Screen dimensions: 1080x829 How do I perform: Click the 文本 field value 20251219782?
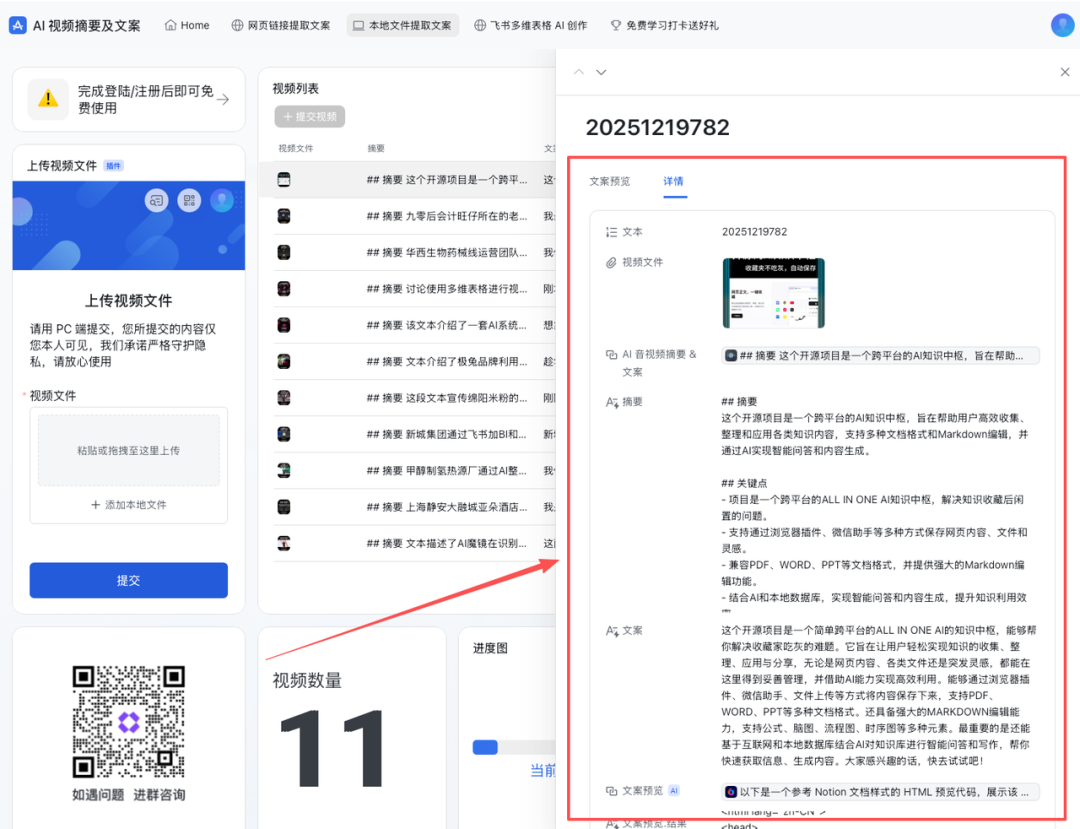754,232
